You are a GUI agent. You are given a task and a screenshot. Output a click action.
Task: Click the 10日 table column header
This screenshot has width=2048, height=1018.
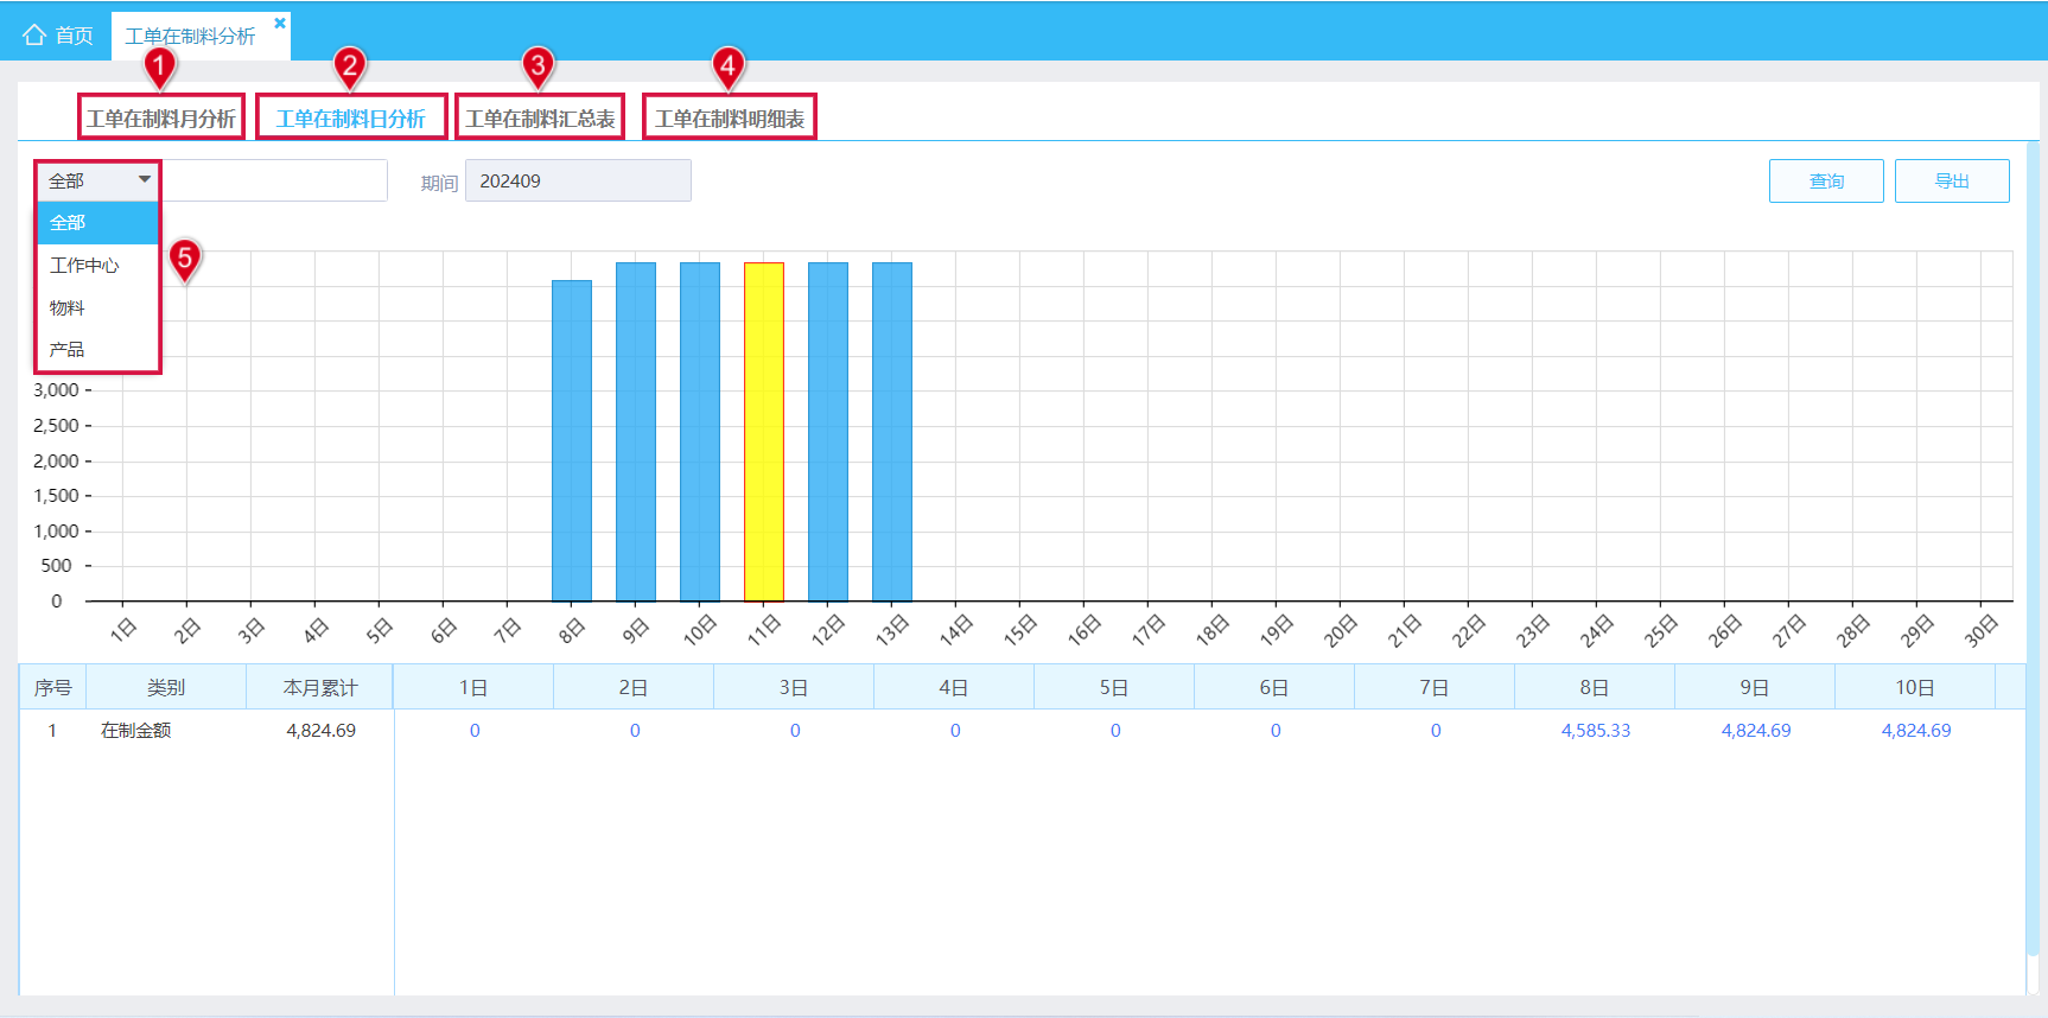pos(1915,688)
